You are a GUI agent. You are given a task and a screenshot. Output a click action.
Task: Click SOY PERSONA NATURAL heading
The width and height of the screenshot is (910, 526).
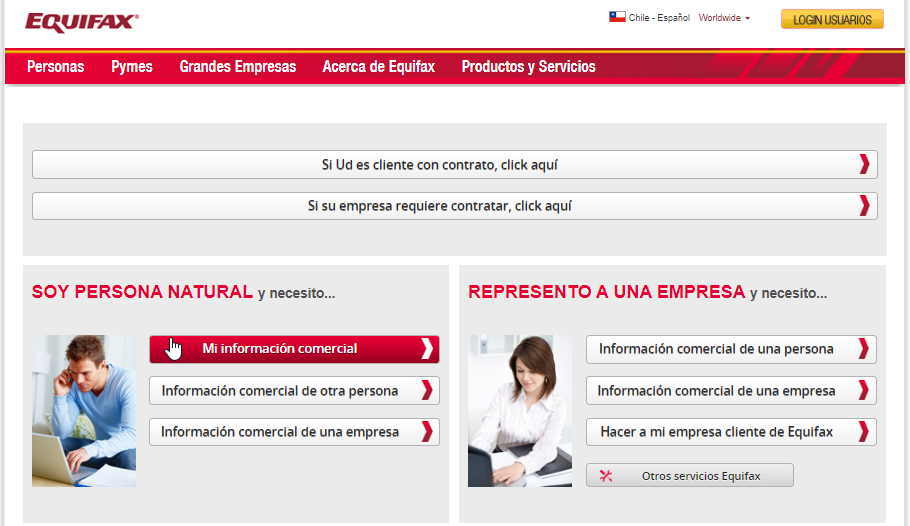tap(142, 291)
